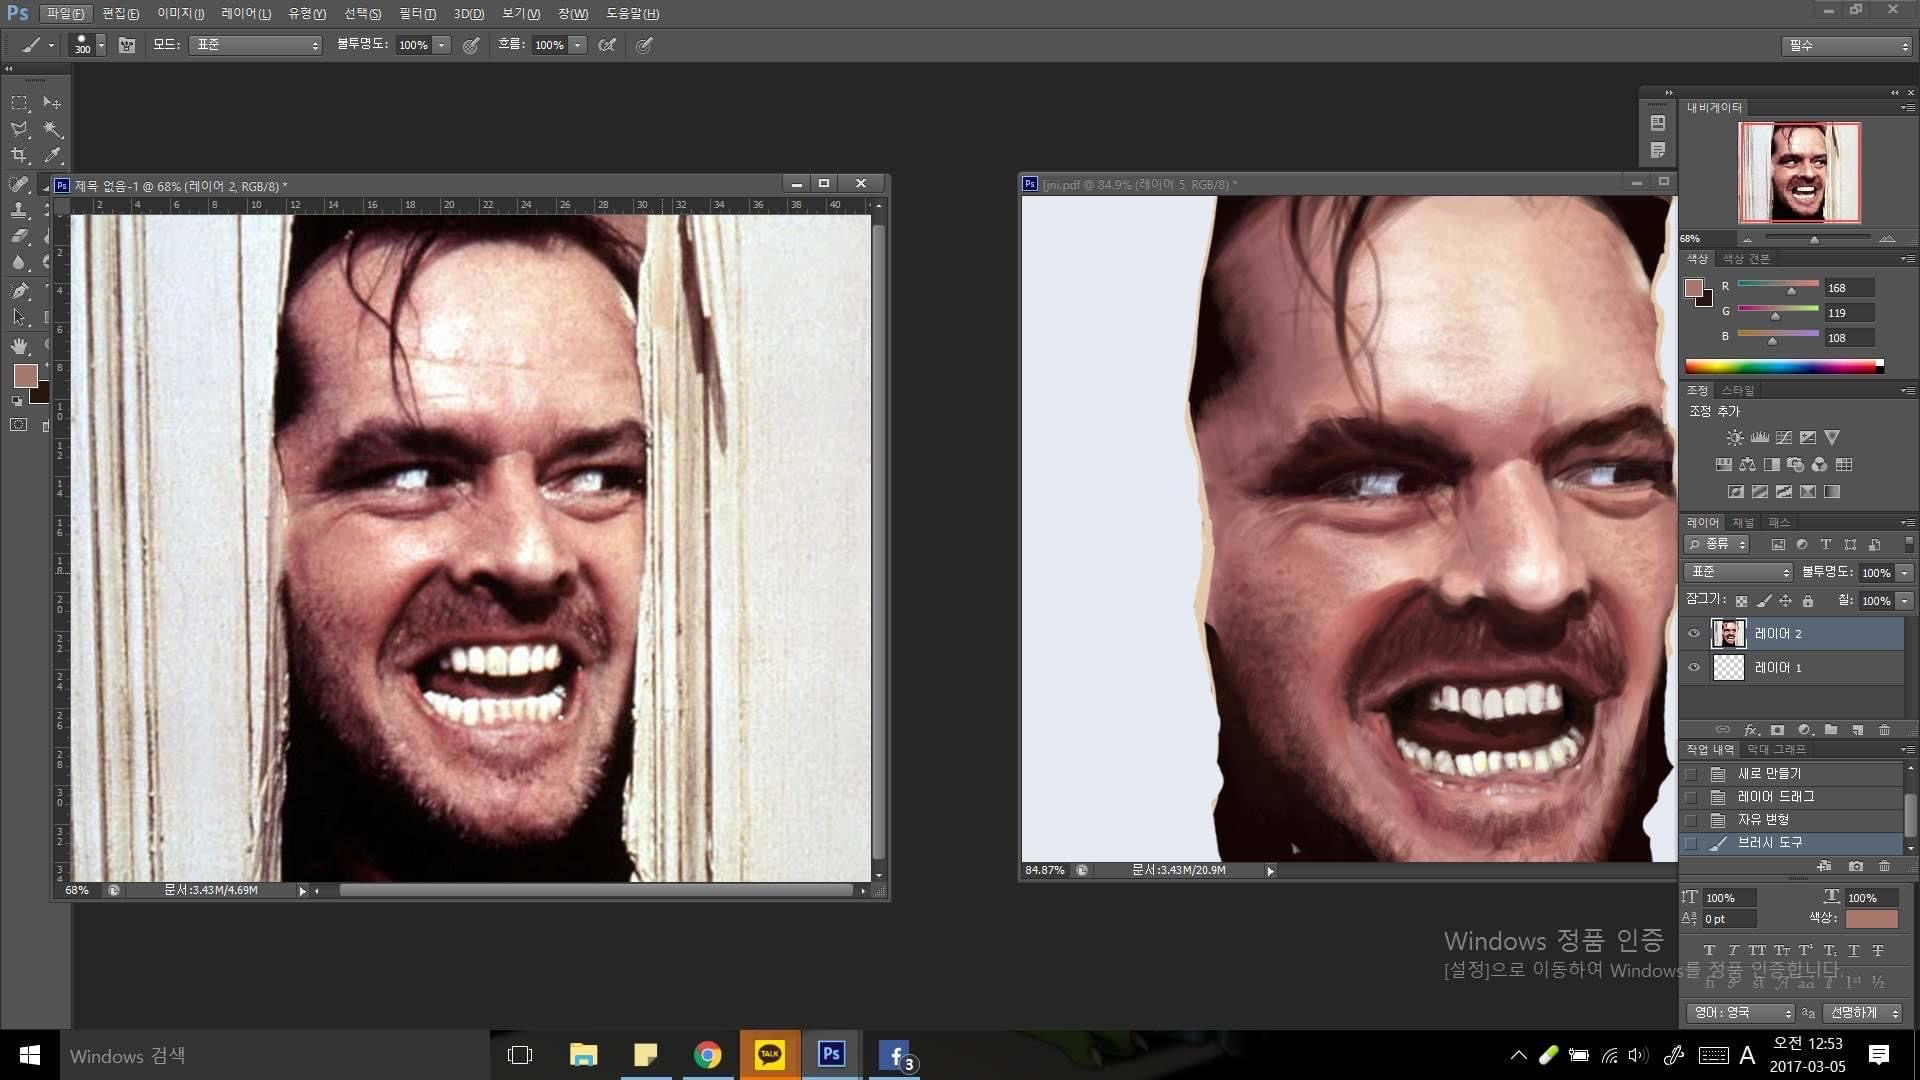This screenshot has height=1080, width=1920.
Task: Hide 레이어 2 using its eye icon
Action: [x=1694, y=633]
